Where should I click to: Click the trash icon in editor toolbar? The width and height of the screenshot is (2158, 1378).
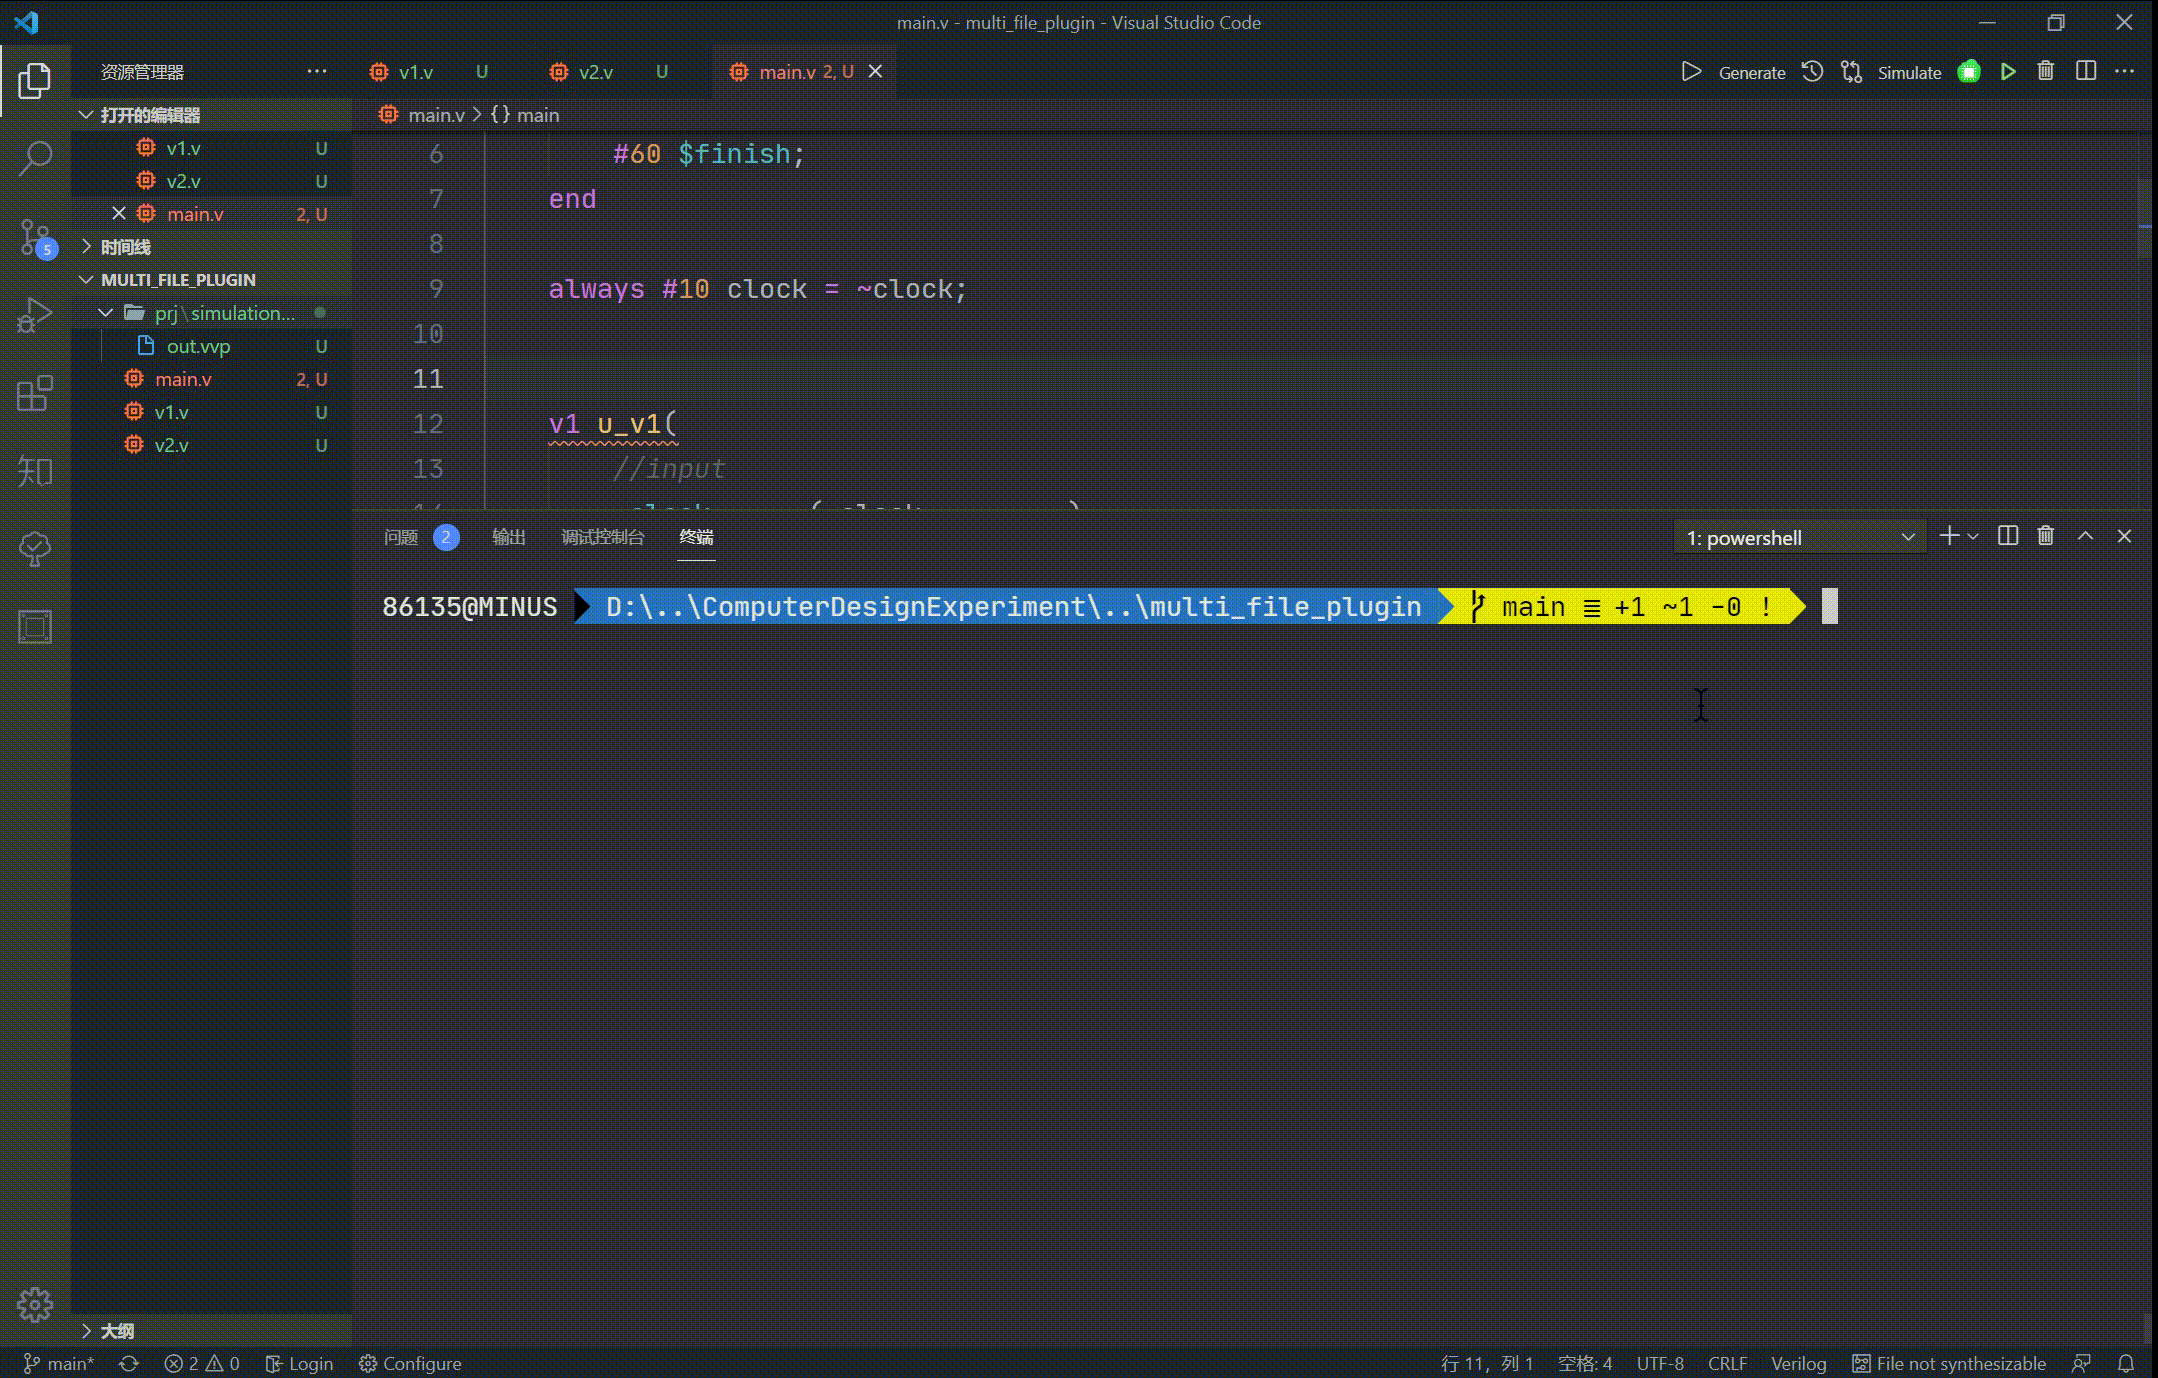(2046, 72)
